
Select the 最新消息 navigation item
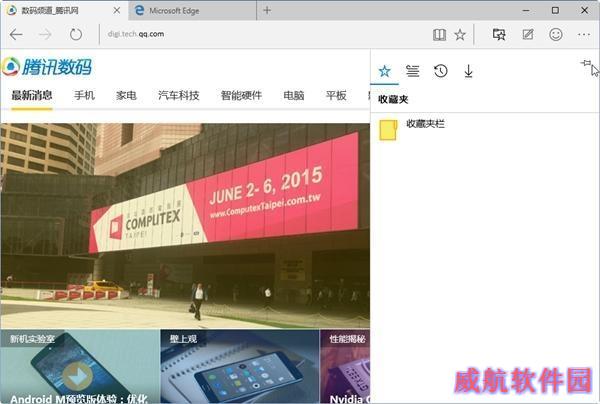click(32, 96)
